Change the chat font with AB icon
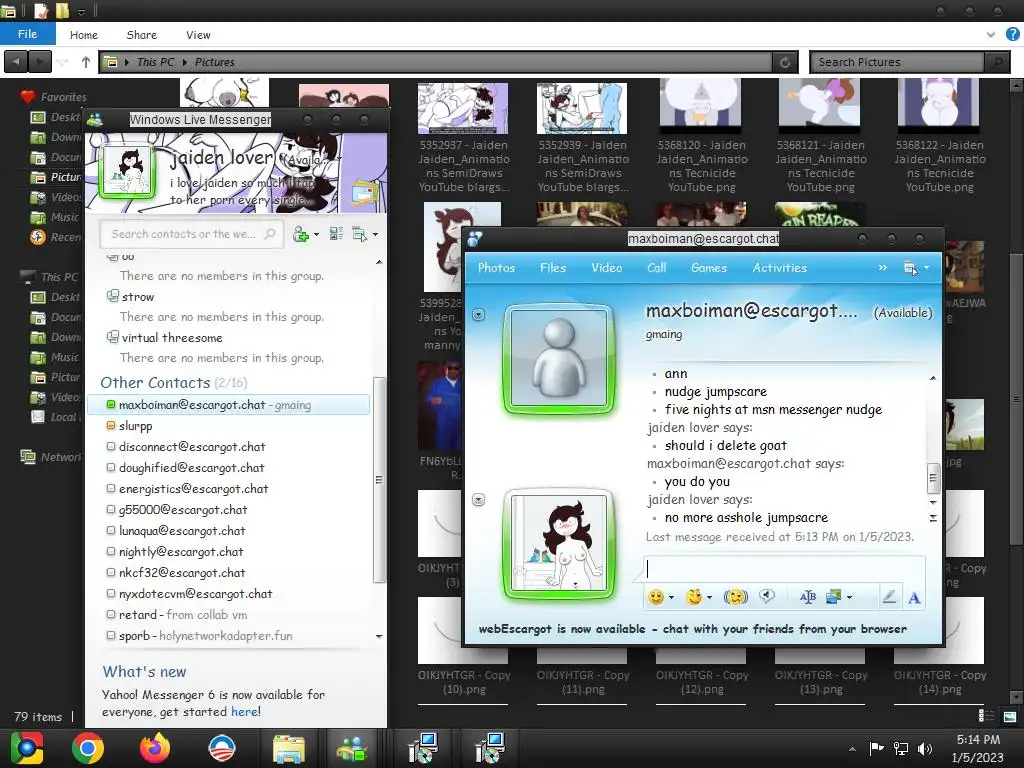This screenshot has height=768, width=1024. pos(808,596)
